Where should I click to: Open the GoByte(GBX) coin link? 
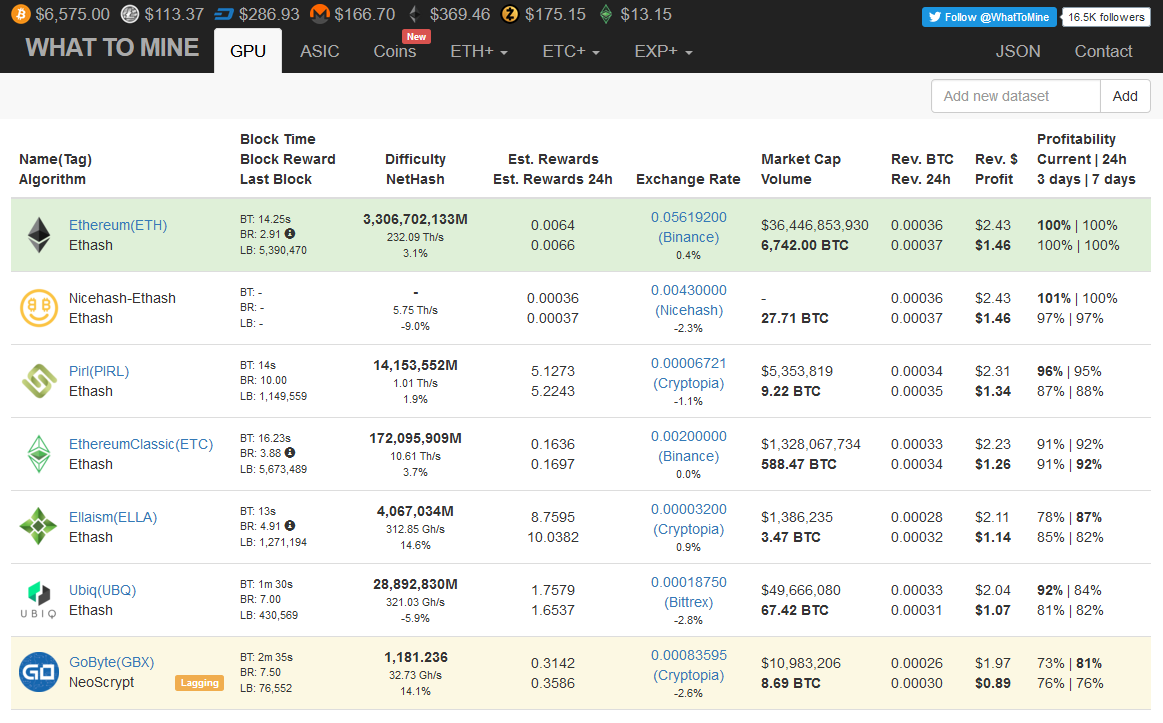pos(111,662)
